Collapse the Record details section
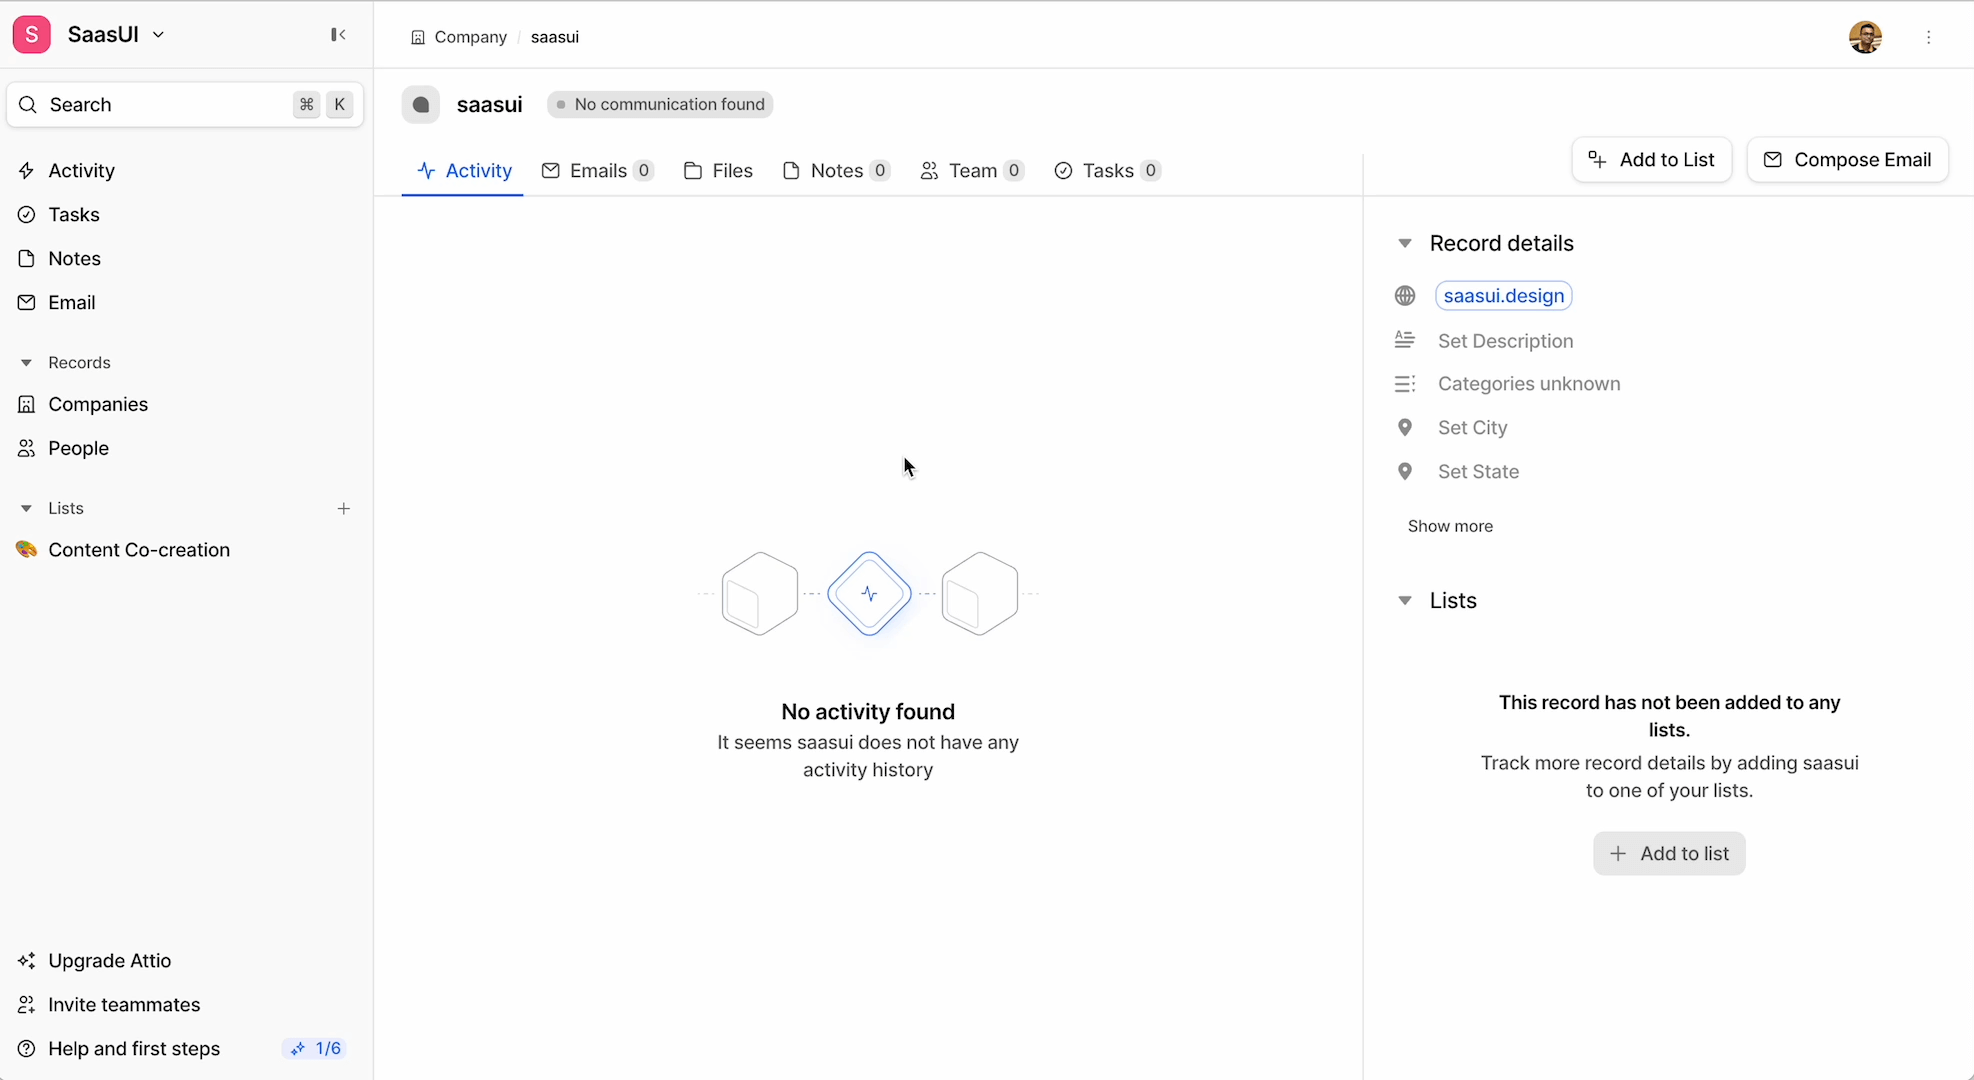The width and height of the screenshot is (1974, 1080). point(1405,244)
